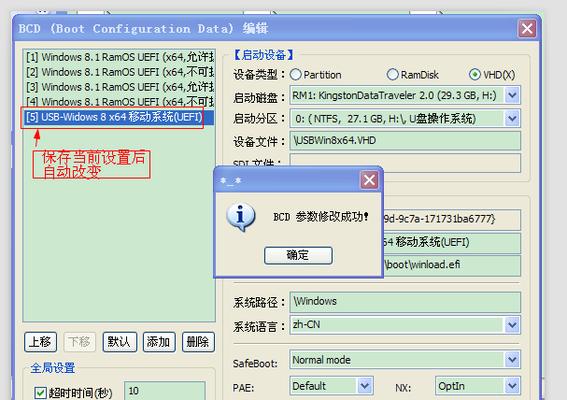Expand the boot partition (启动分区) dropdown
Viewport: 567px width, 400px height.
(512, 118)
